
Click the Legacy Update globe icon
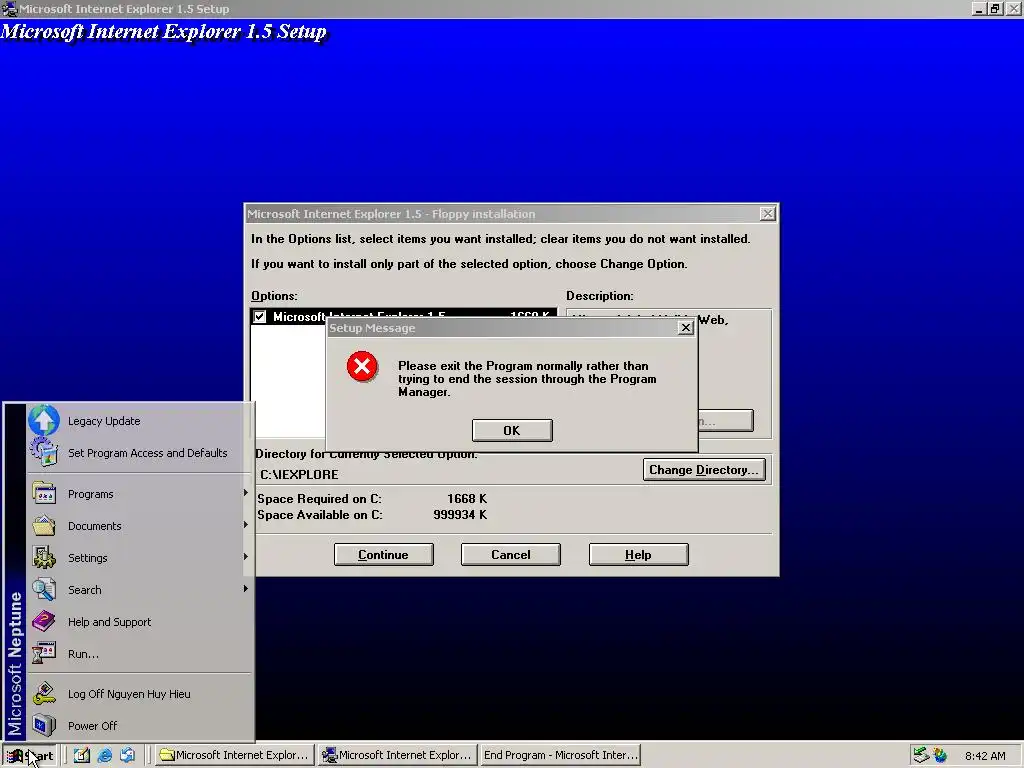pos(44,420)
